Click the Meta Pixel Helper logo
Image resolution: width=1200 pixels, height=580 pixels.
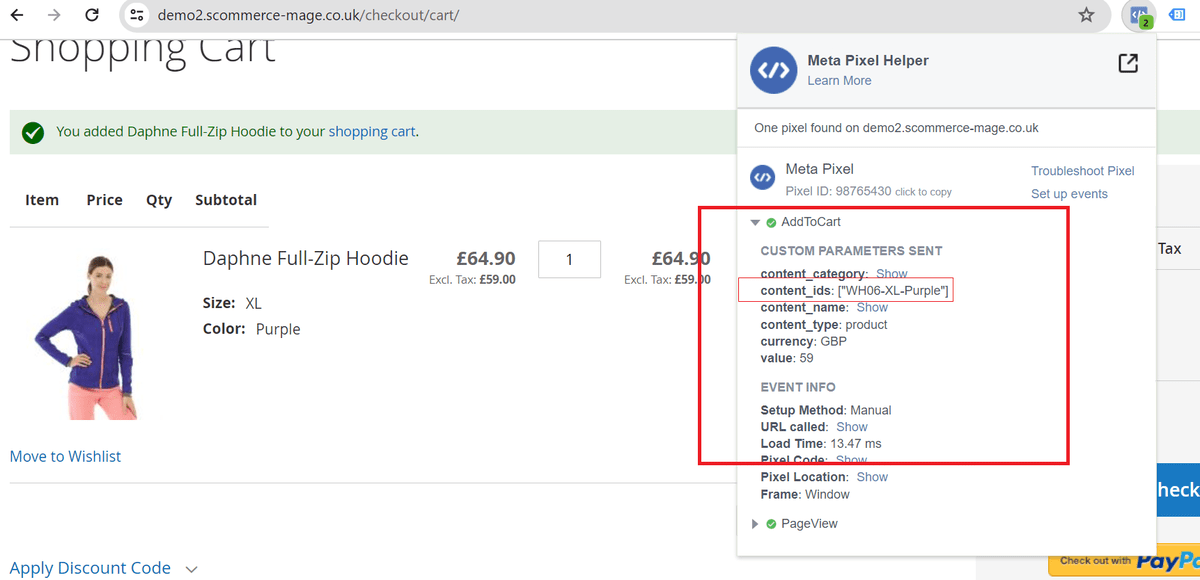point(773,70)
